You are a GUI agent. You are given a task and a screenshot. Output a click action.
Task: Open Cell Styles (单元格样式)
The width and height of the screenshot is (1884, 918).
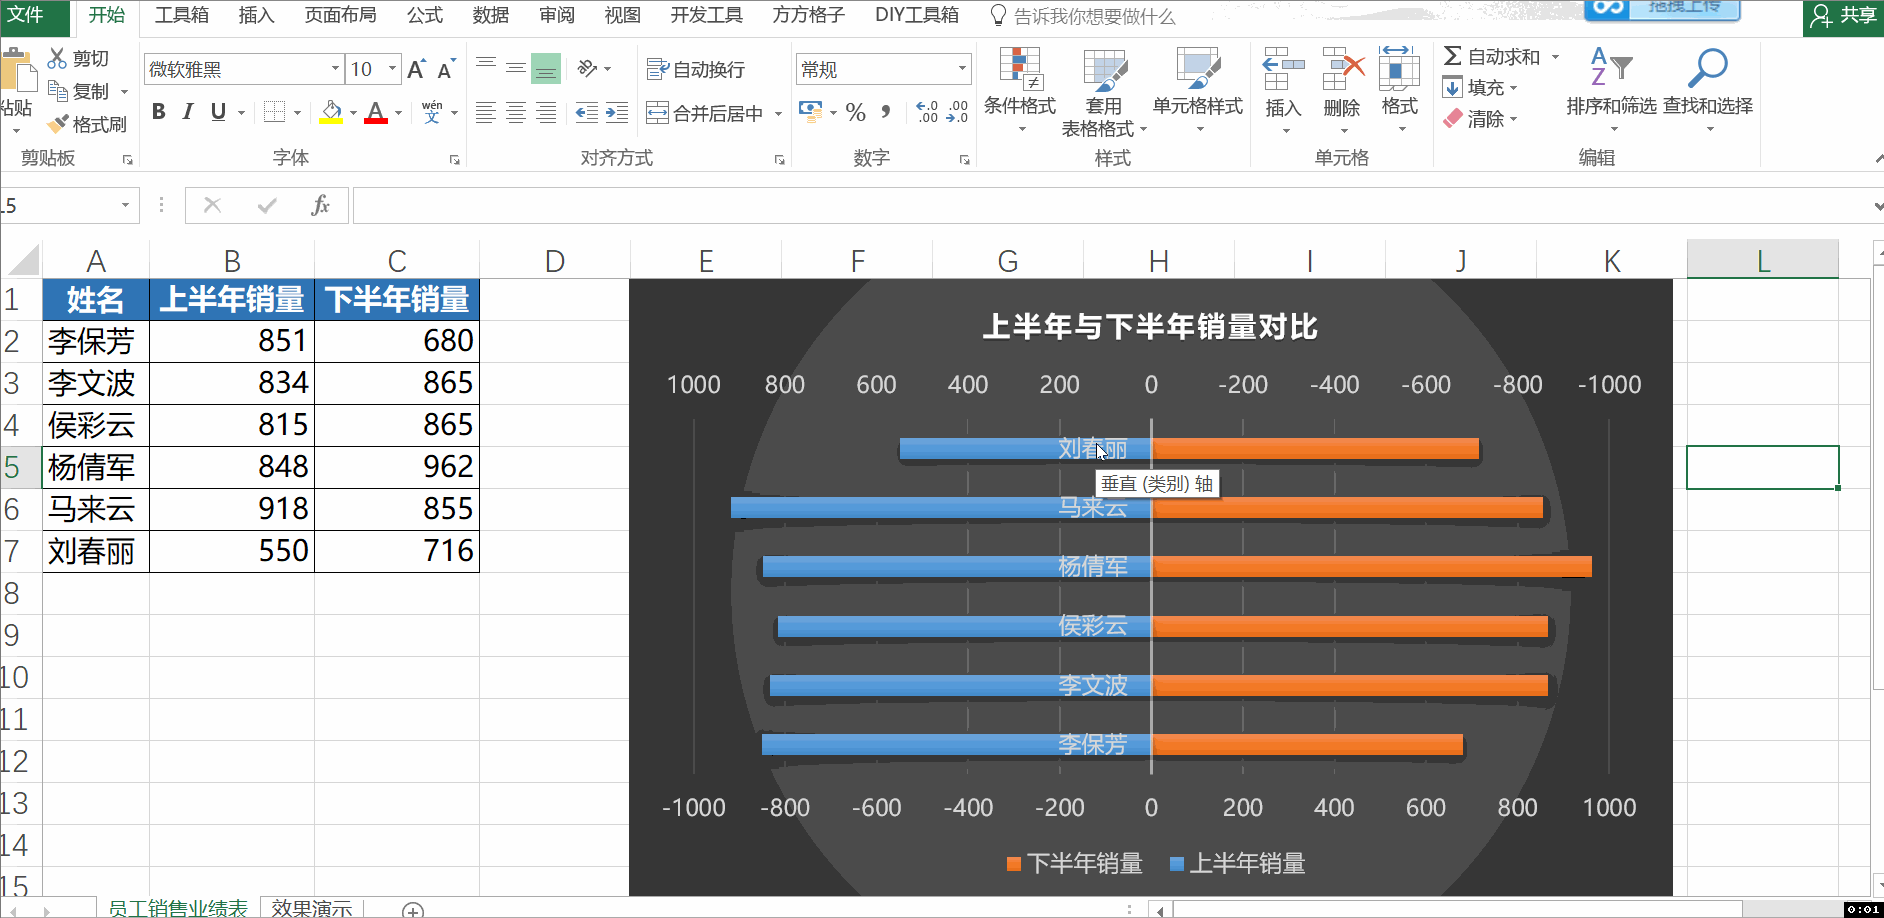[1198, 92]
